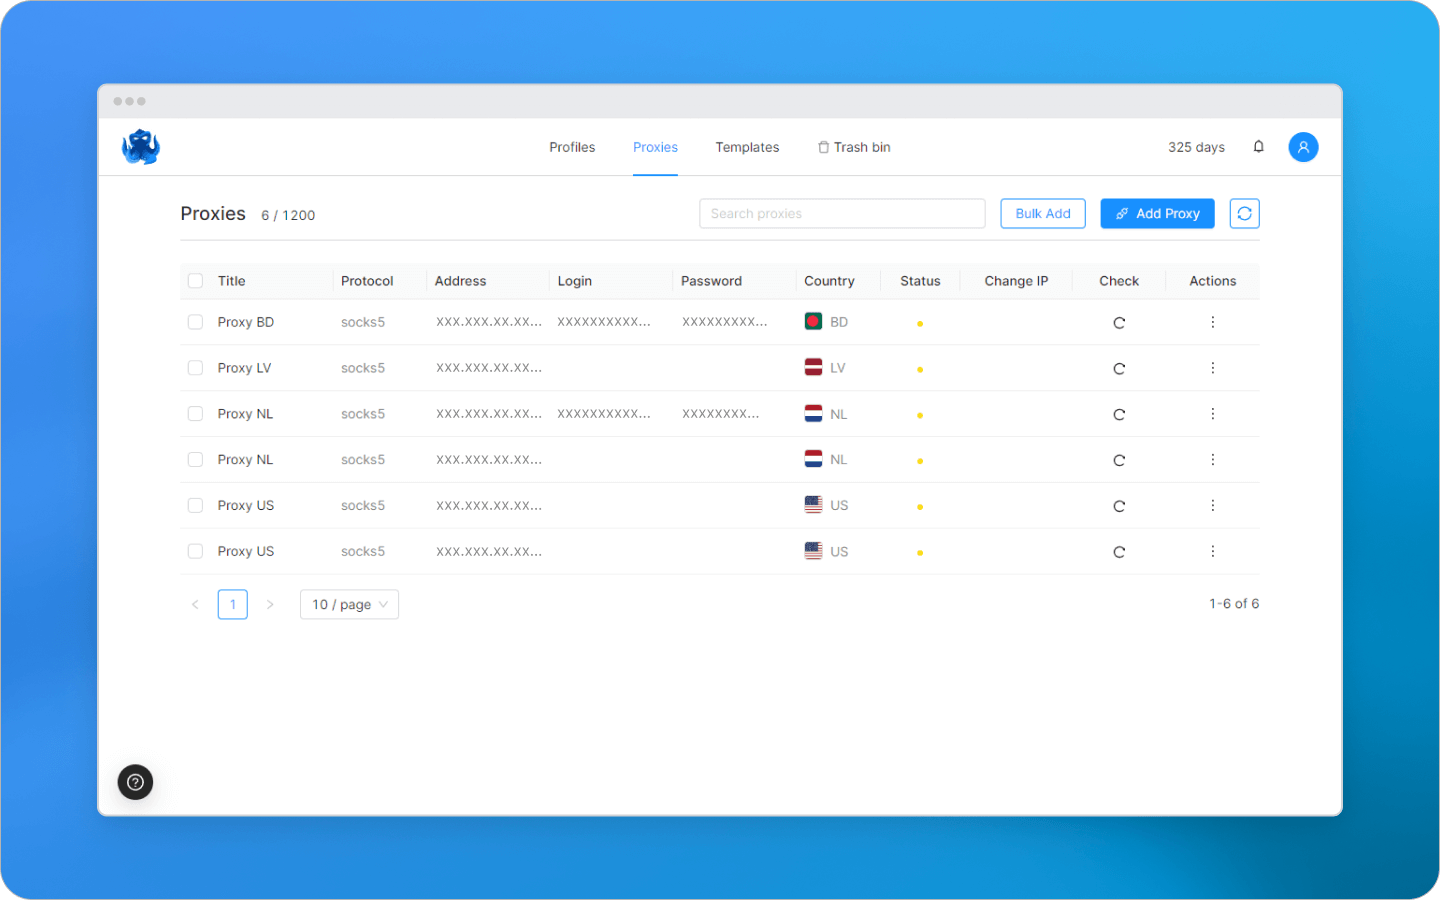The image size is (1440, 900).
Task: Click the Bangladesh flag icon
Action: pos(813,321)
